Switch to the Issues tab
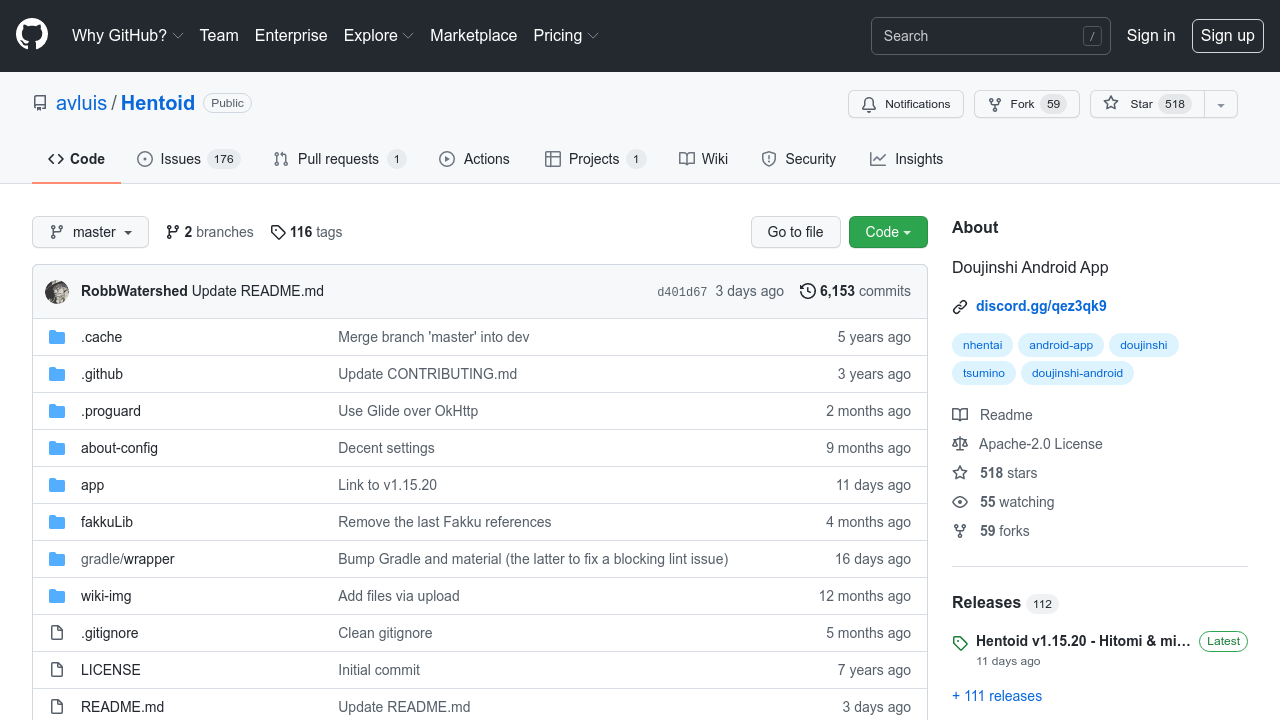The image size is (1280, 720). (x=188, y=159)
